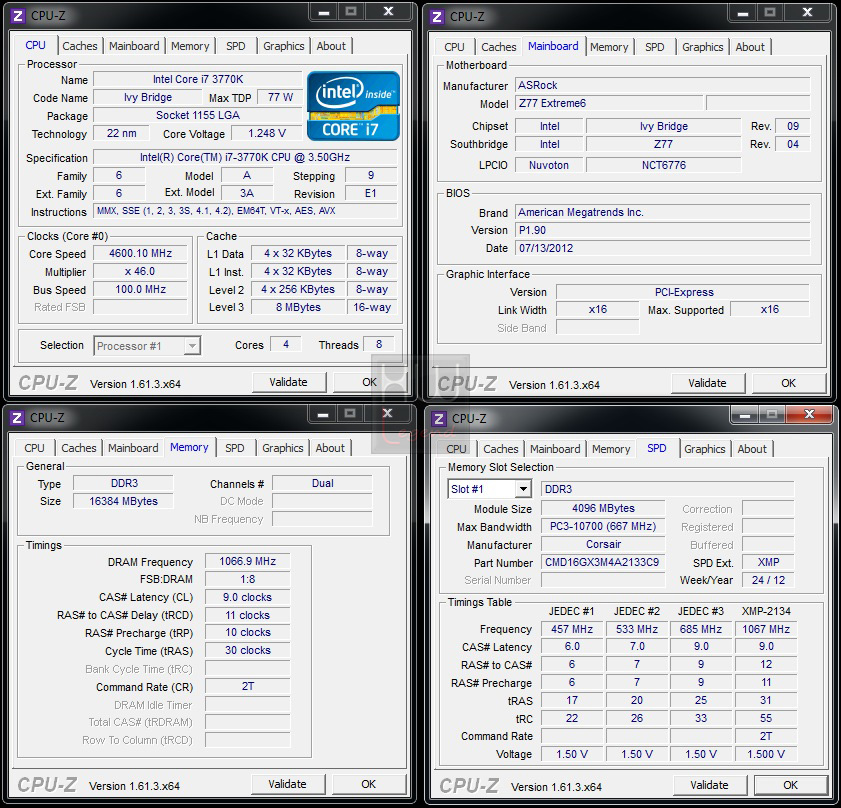Click the CPU-Z title icon in the CPU window
The image size is (841, 808).
pos(18,16)
